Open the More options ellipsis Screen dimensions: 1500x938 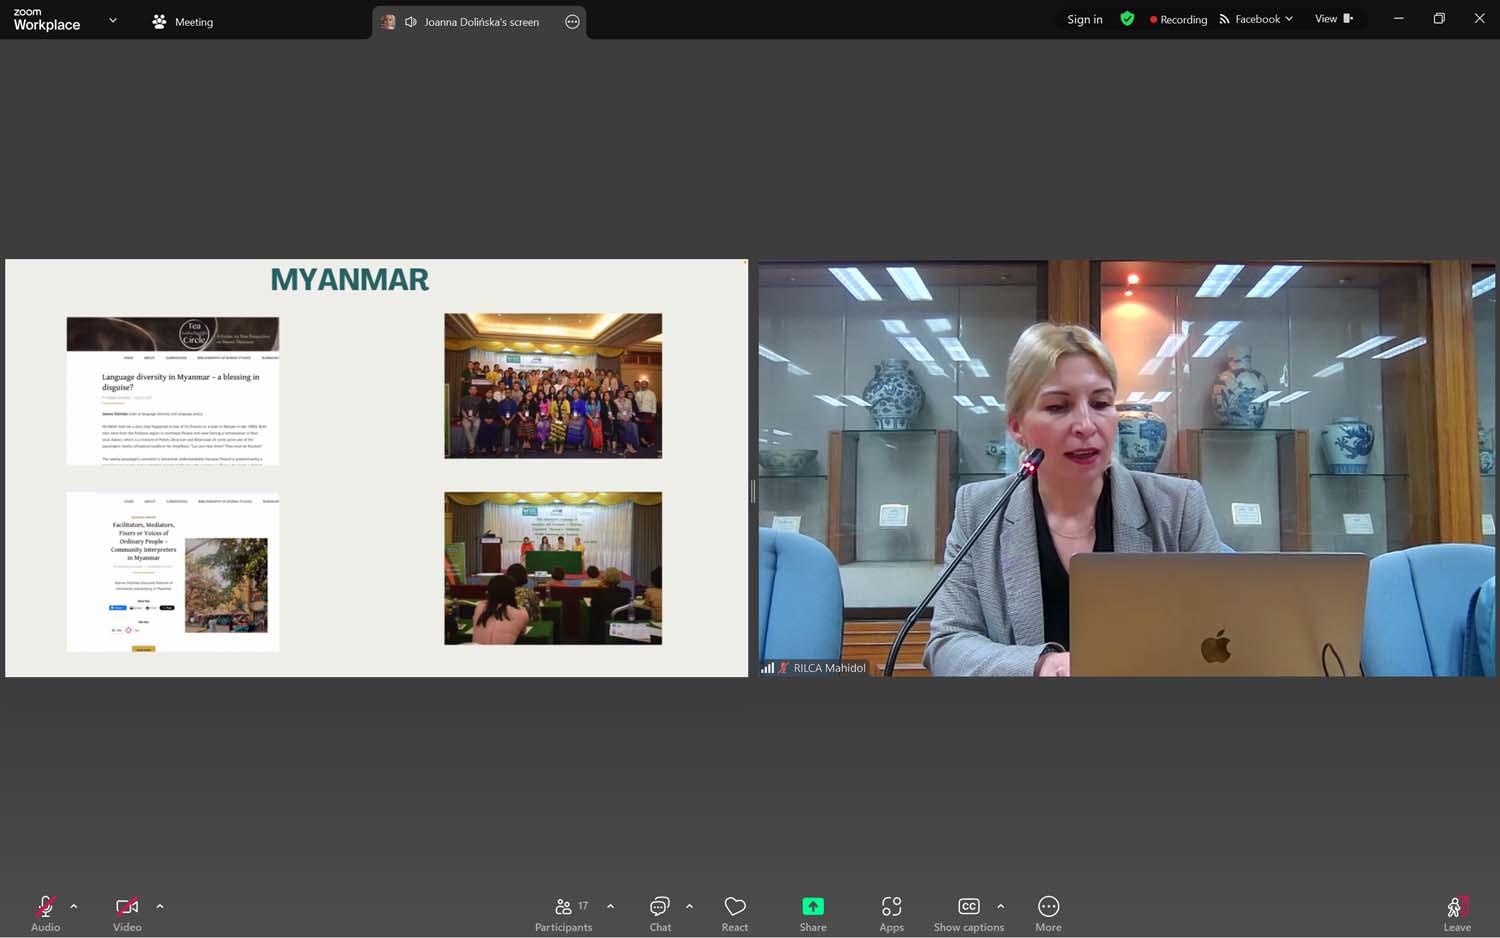[x=1048, y=908]
